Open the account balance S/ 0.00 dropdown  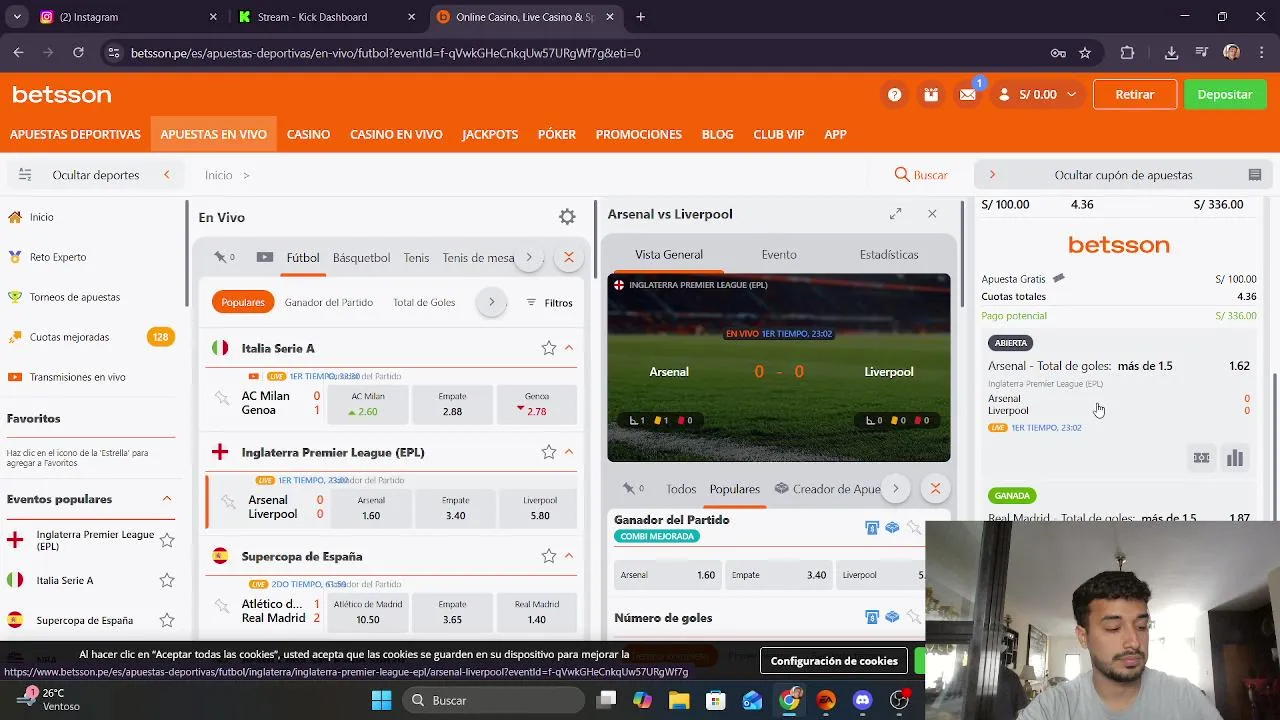point(1039,95)
